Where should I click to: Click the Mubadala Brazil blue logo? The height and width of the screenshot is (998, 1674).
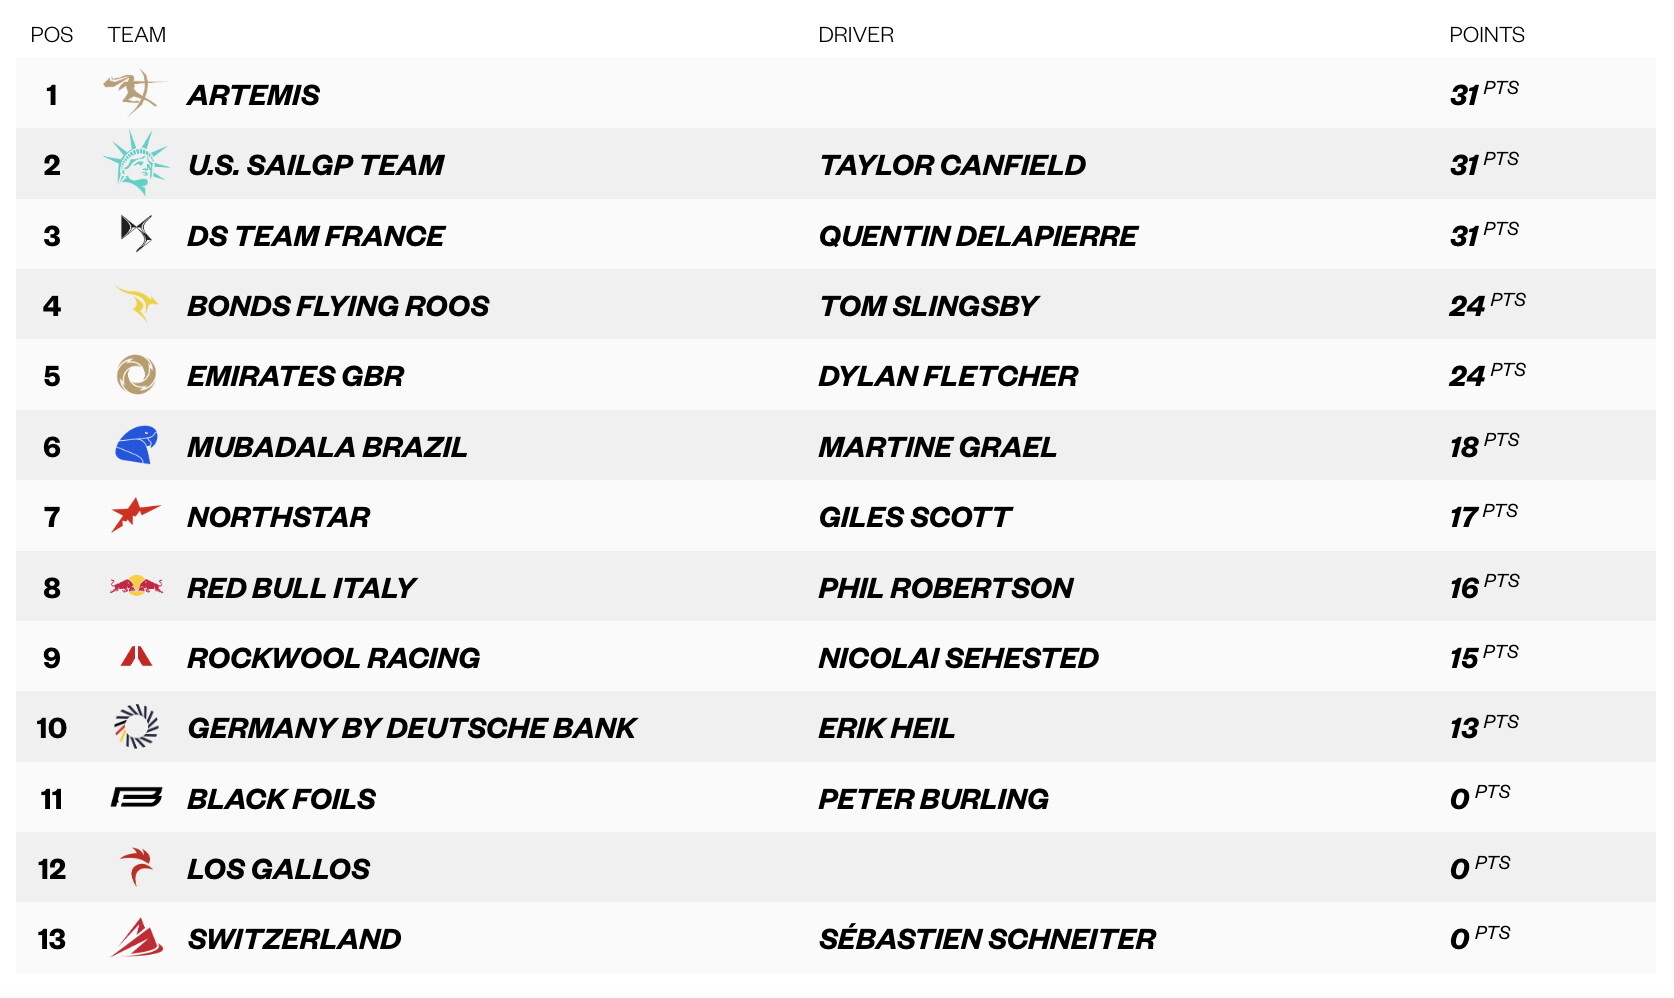tap(136, 445)
